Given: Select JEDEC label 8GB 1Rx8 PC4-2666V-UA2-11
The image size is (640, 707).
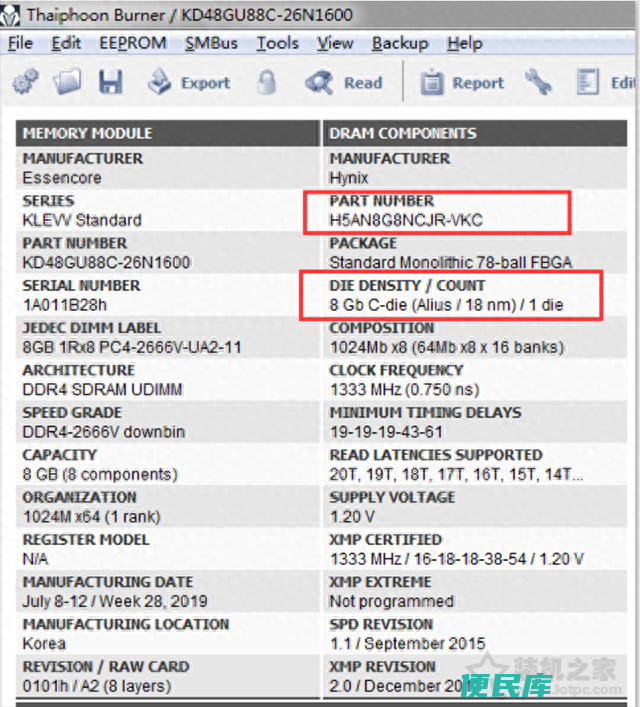Looking at the screenshot, I should (x=132, y=347).
